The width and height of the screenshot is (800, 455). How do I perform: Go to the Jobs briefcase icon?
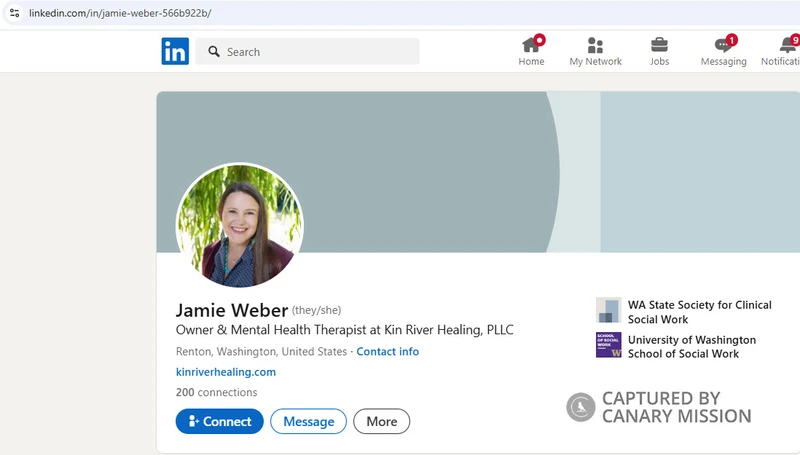[x=659, y=45]
